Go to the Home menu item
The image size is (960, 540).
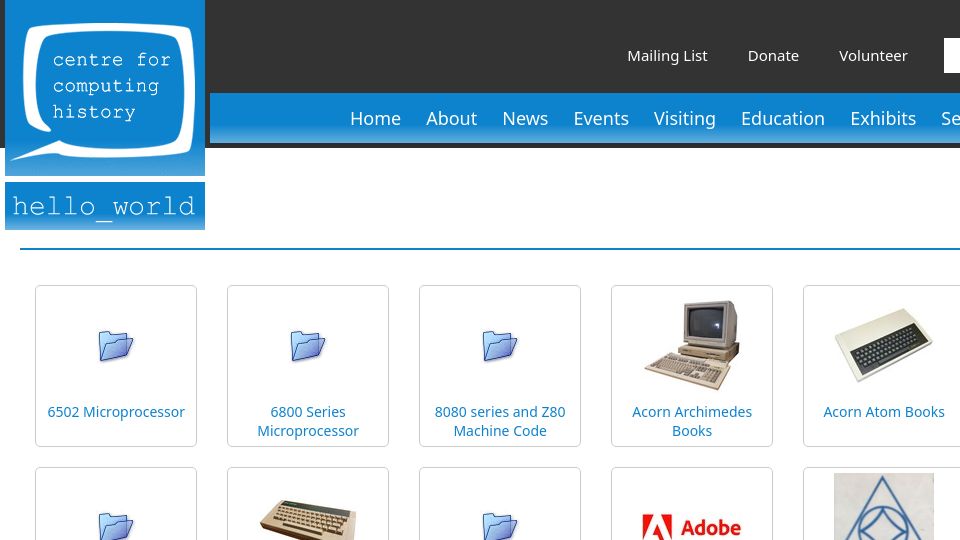375,118
